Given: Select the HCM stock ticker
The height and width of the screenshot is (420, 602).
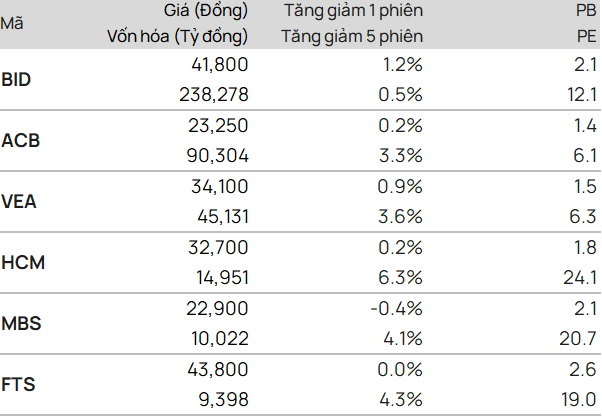Looking at the screenshot, I should (x=23, y=263).
